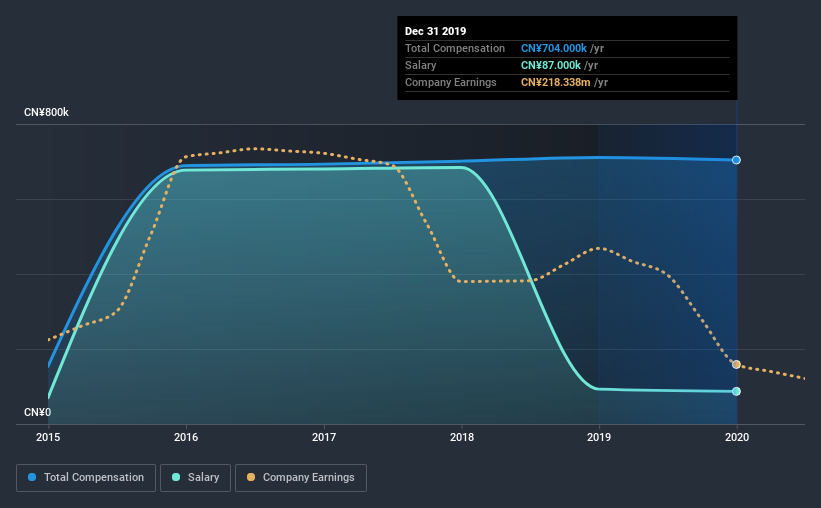Click the 2019 x-axis label
The width and height of the screenshot is (821, 508).
tap(599, 437)
